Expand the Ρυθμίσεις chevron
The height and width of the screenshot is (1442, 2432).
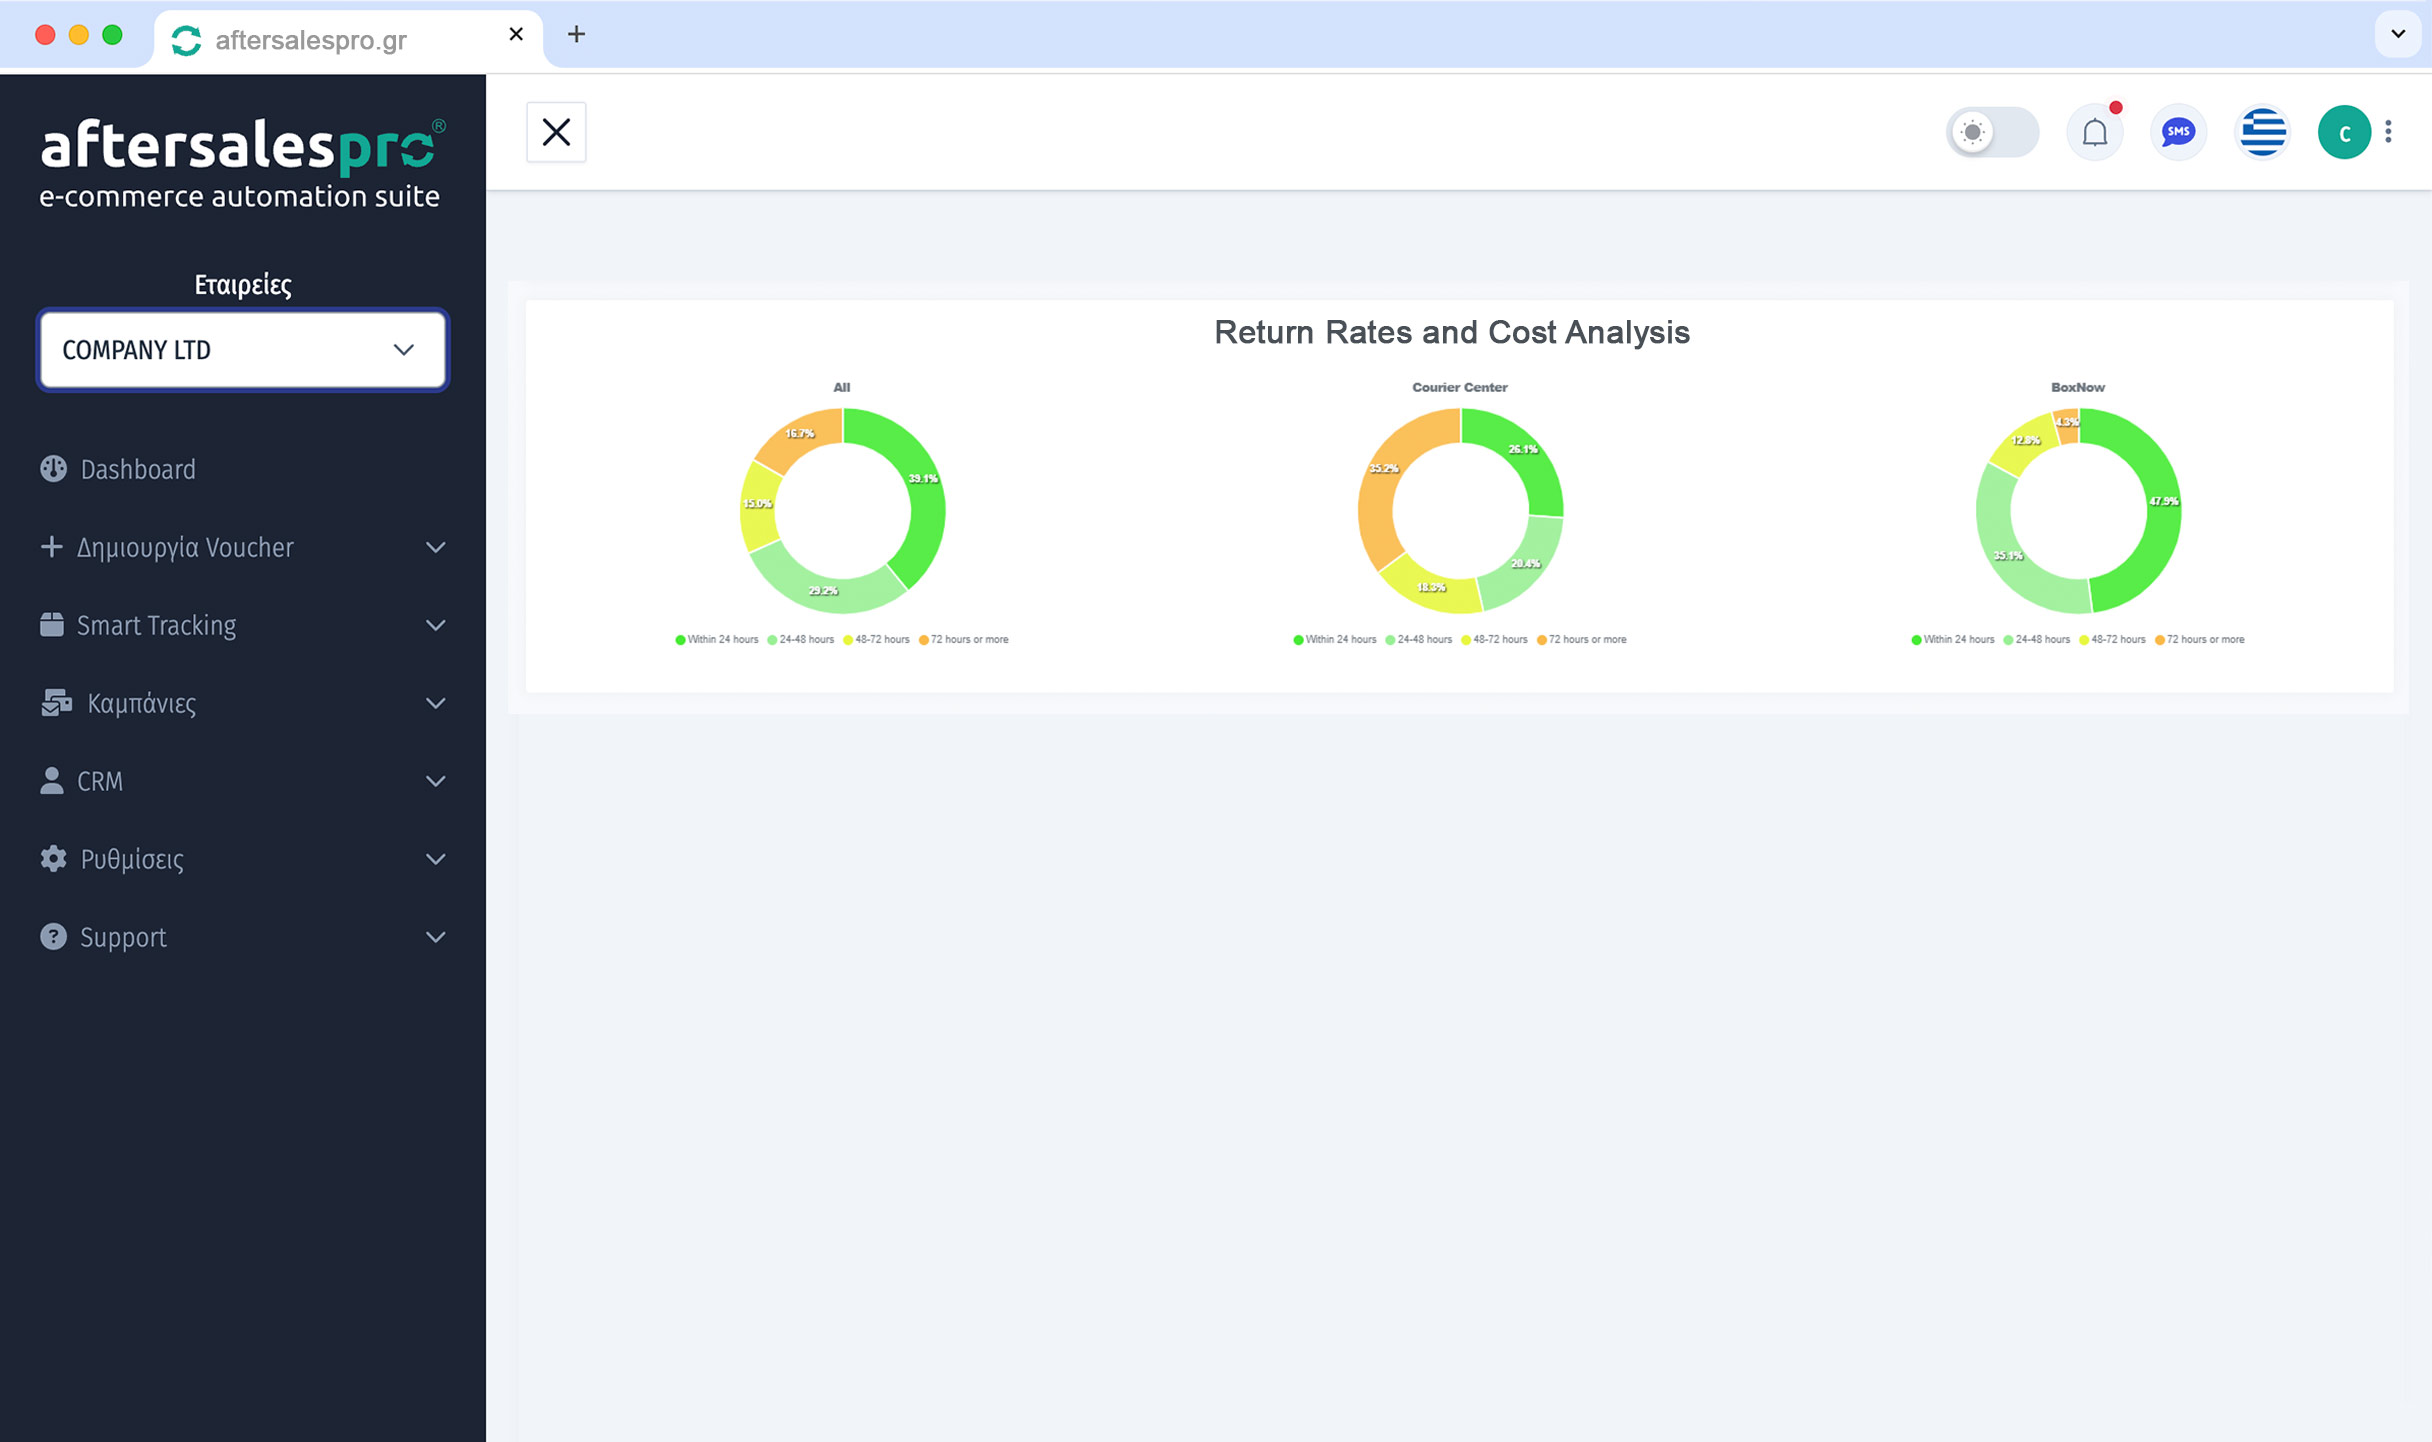(436, 859)
